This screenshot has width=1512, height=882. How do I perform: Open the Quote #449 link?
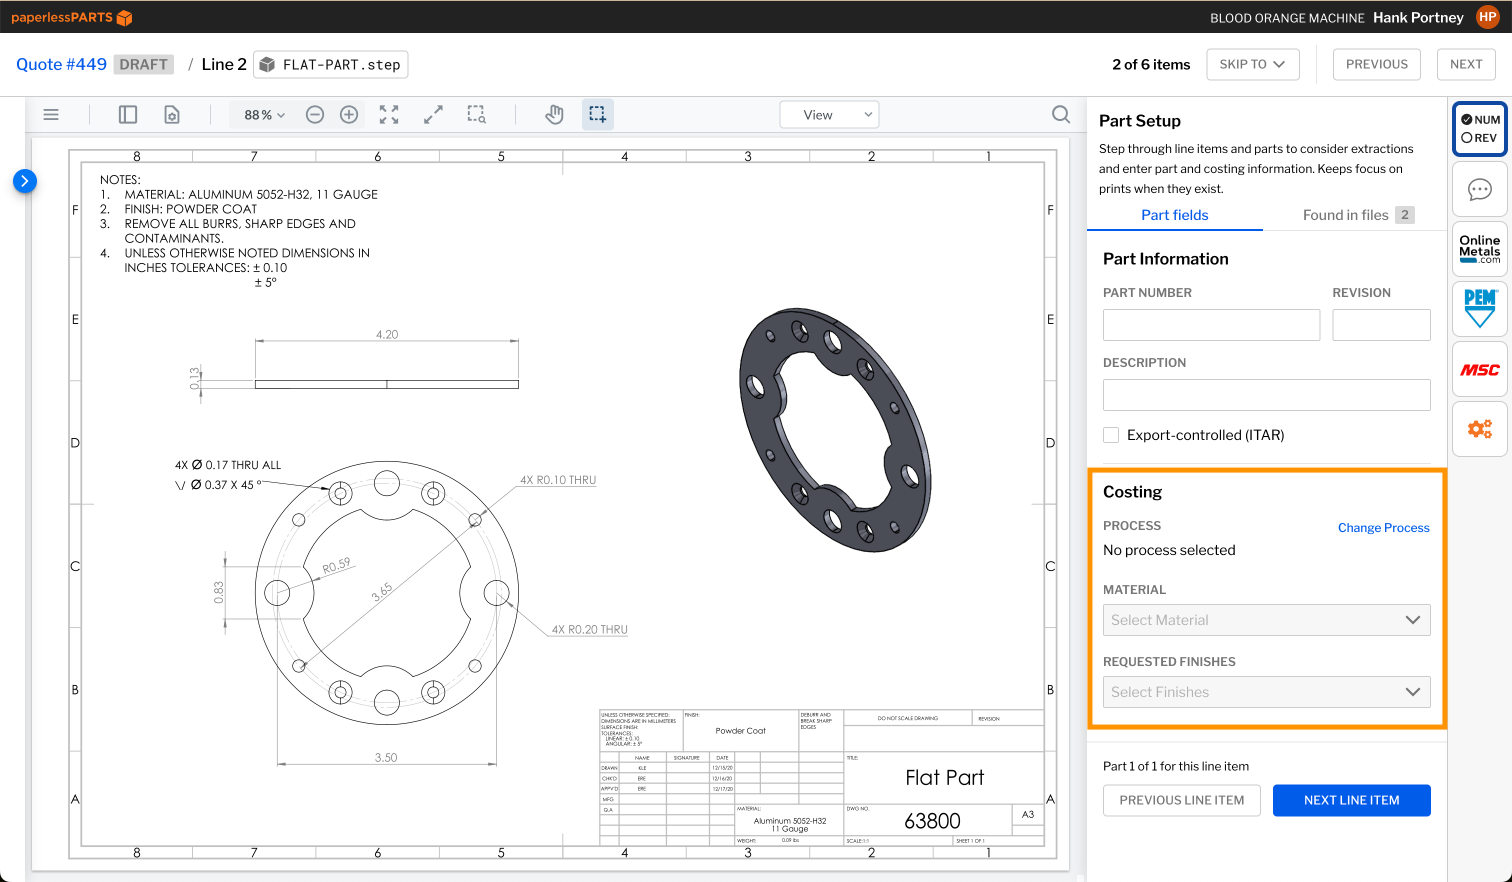[x=61, y=64]
